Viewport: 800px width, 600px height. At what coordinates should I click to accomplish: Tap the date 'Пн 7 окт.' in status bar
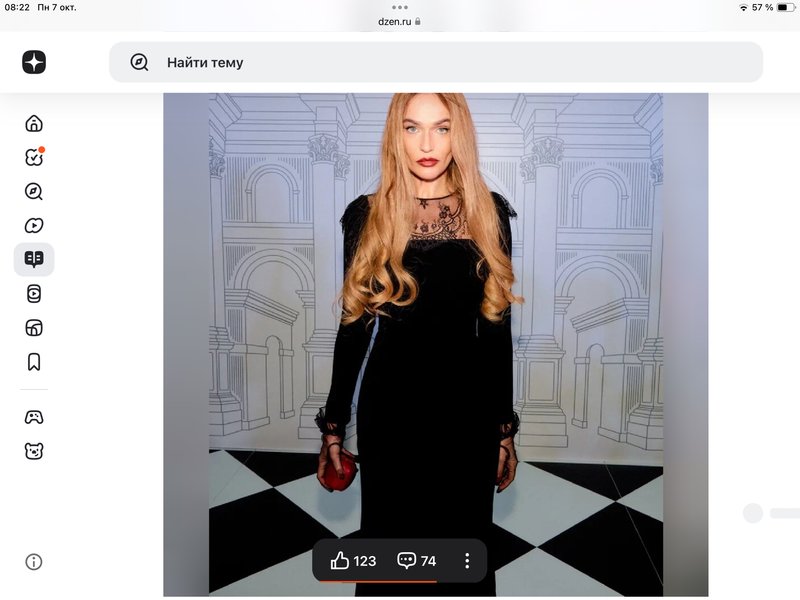pos(57,7)
